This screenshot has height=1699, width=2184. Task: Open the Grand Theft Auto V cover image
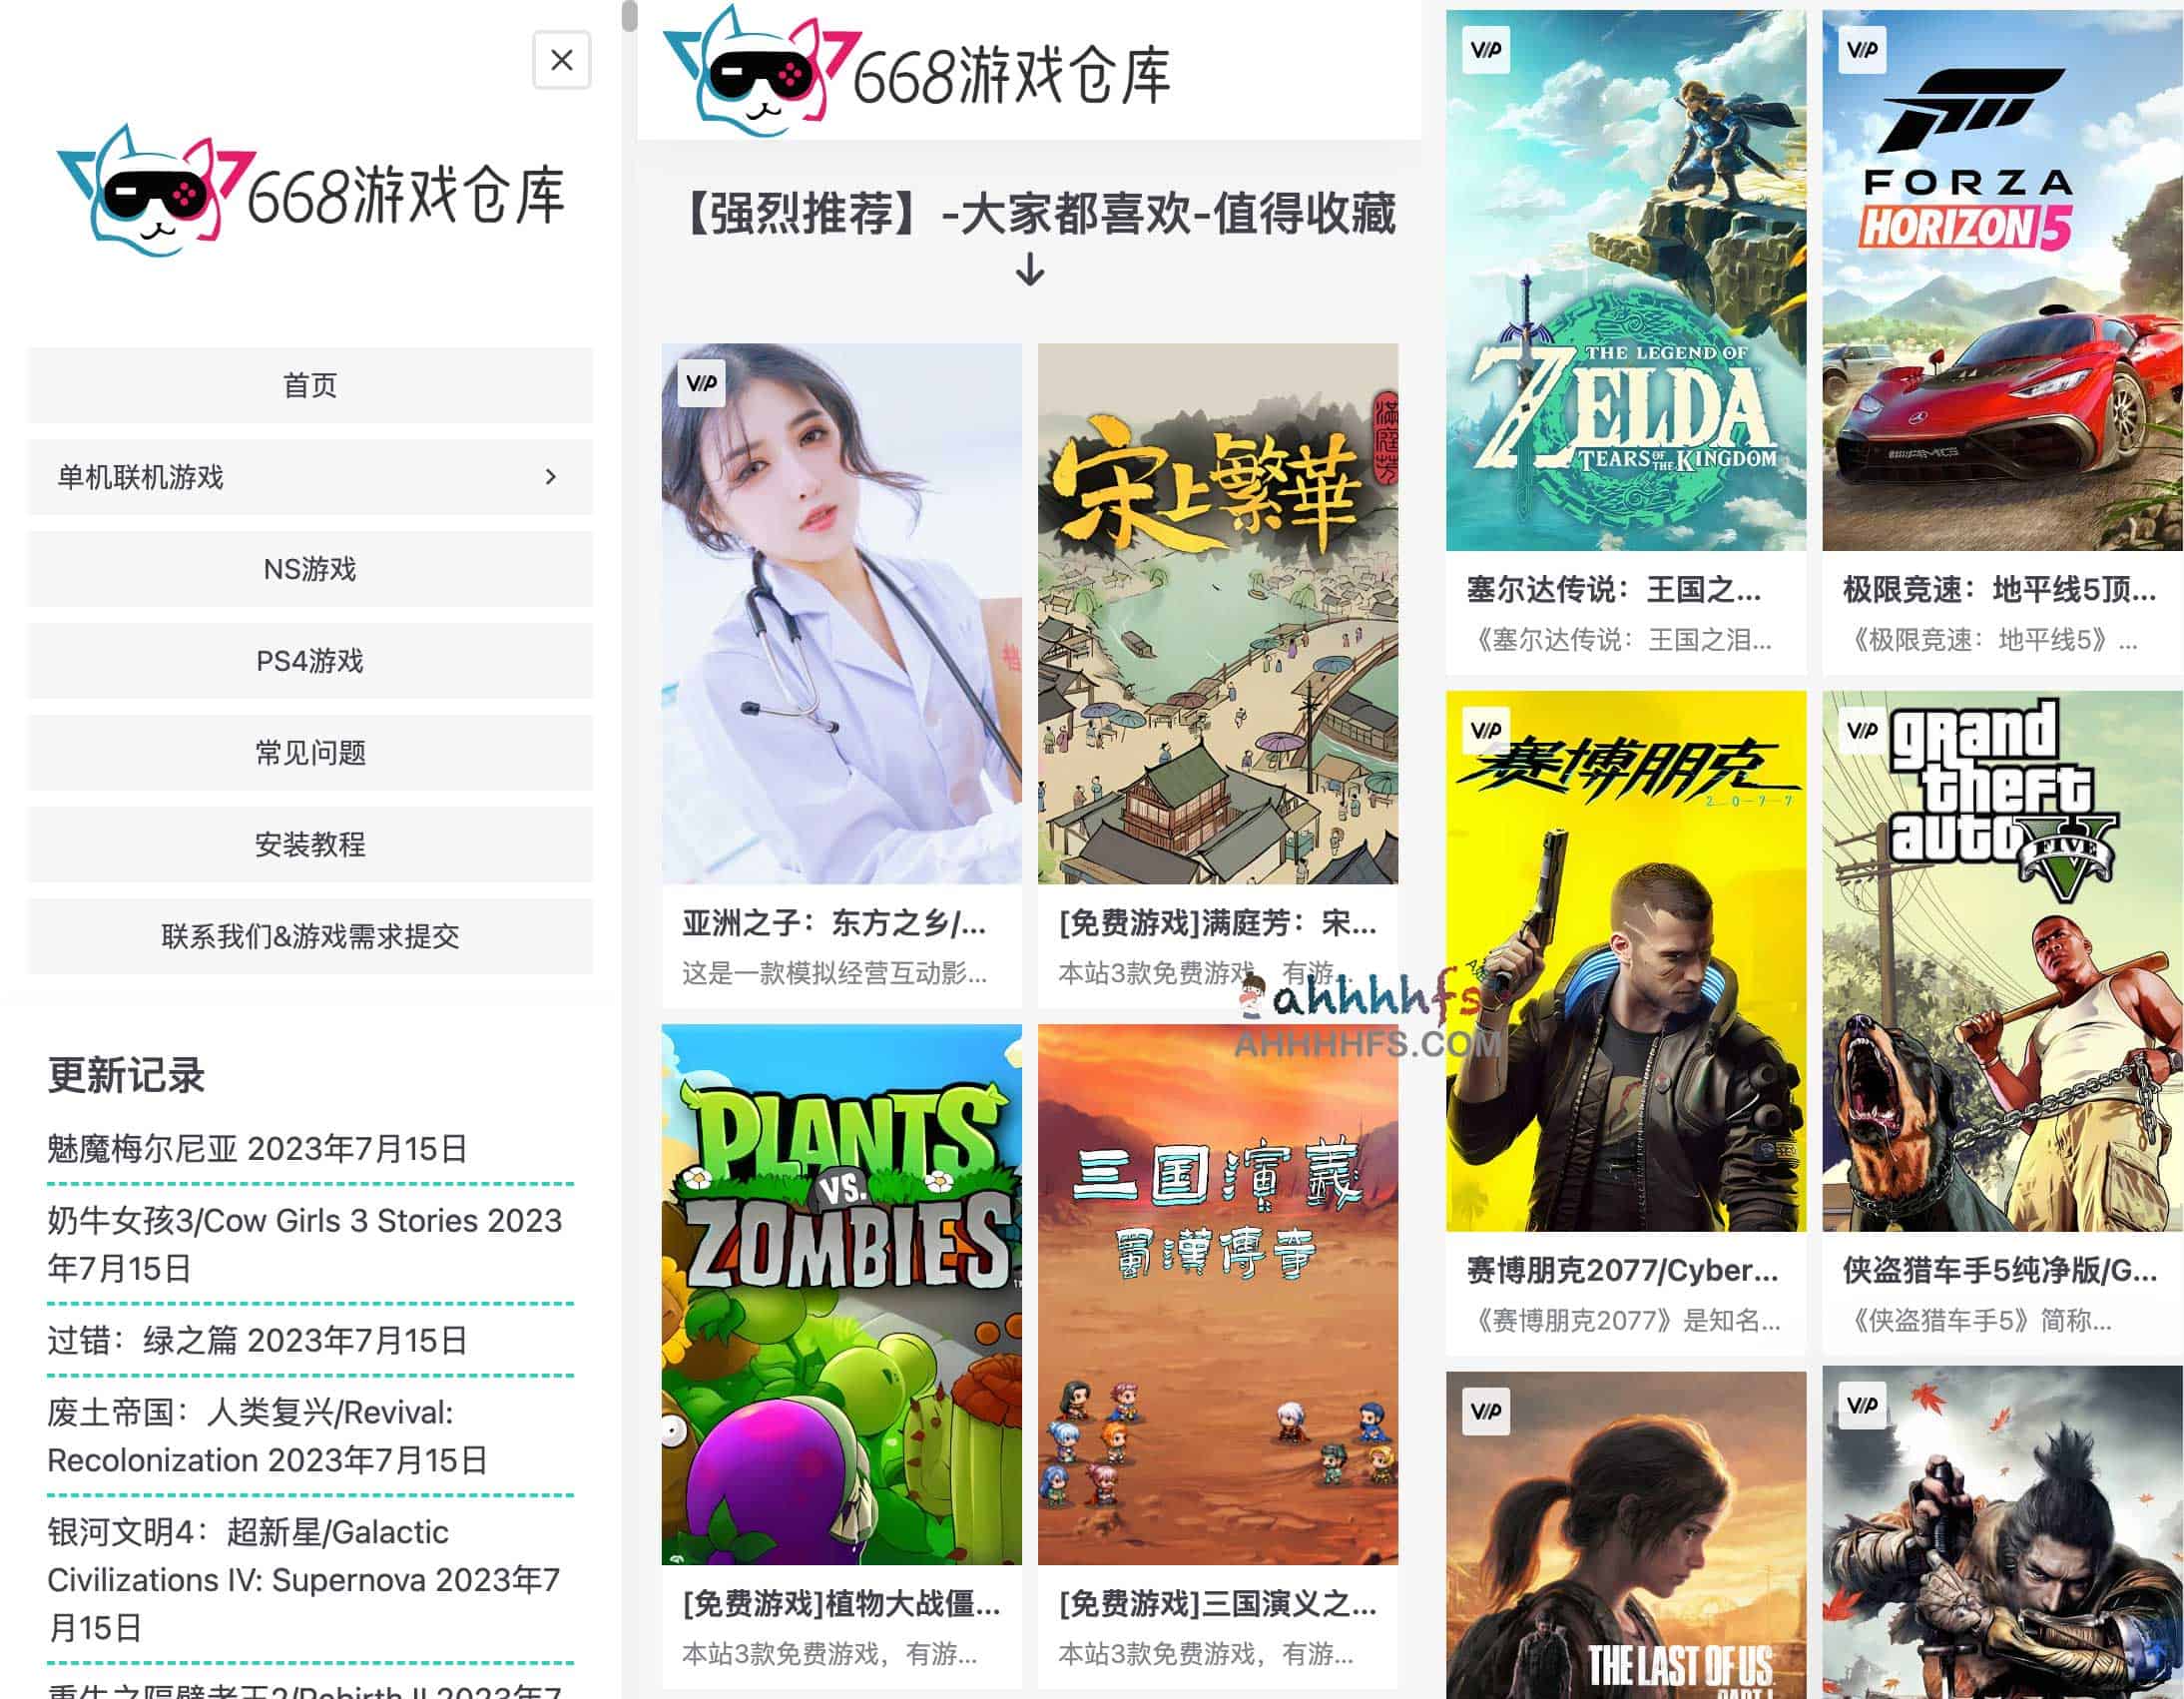coord(2002,961)
